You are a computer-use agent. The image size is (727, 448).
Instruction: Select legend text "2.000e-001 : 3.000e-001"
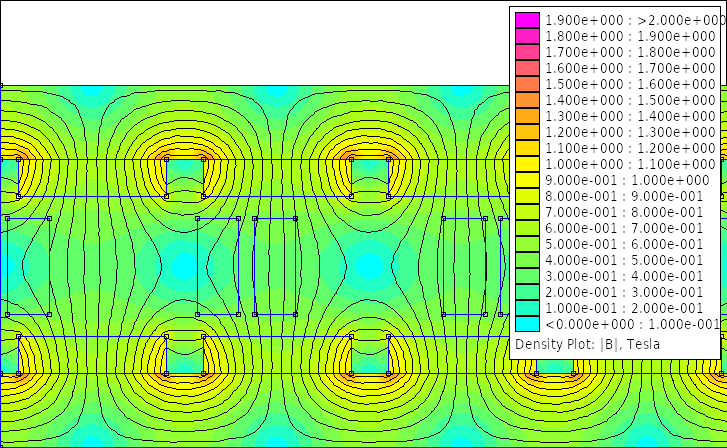tap(624, 292)
